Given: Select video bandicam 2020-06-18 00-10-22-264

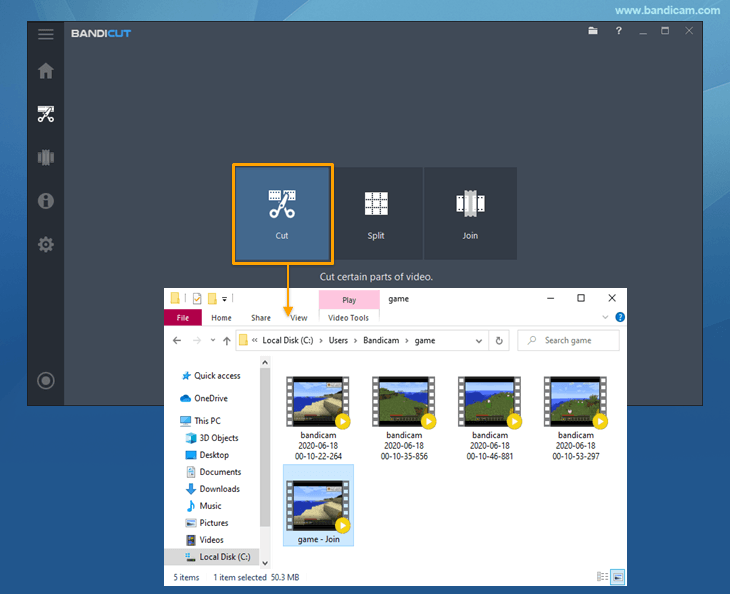Looking at the screenshot, I should click(x=318, y=418).
